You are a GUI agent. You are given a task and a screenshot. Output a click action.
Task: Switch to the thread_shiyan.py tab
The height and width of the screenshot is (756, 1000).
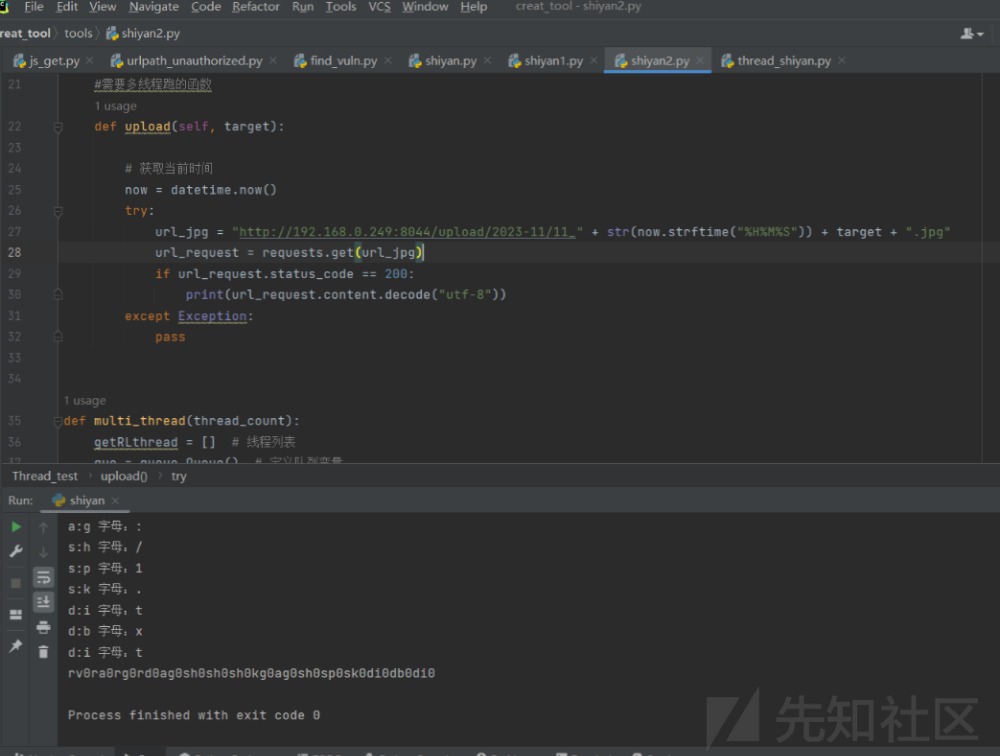pyautogui.click(x=783, y=61)
